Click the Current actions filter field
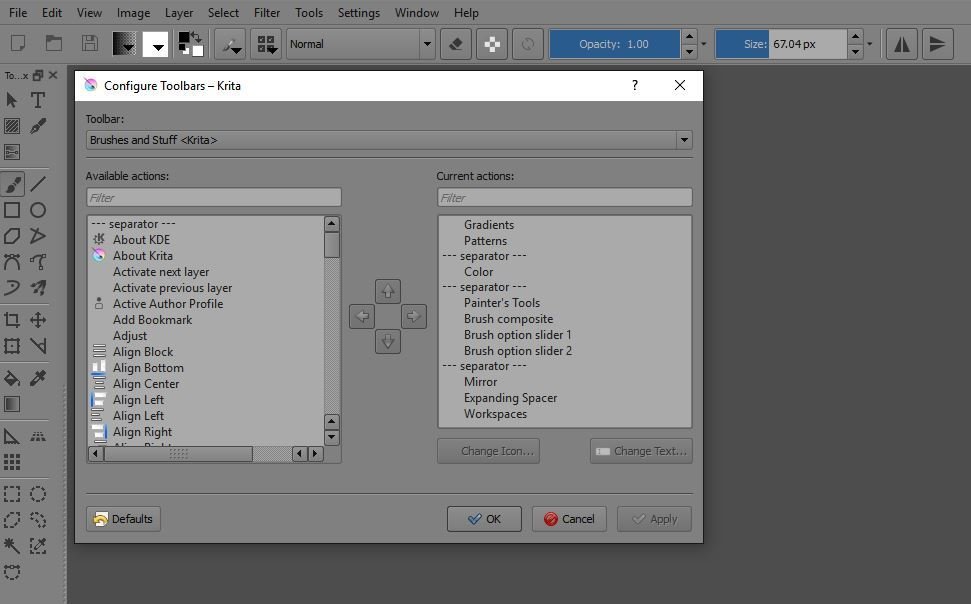 click(565, 198)
